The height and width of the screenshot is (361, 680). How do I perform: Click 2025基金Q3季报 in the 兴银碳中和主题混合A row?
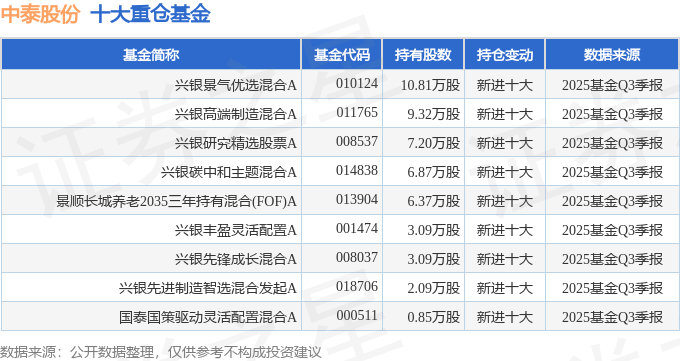point(612,172)
